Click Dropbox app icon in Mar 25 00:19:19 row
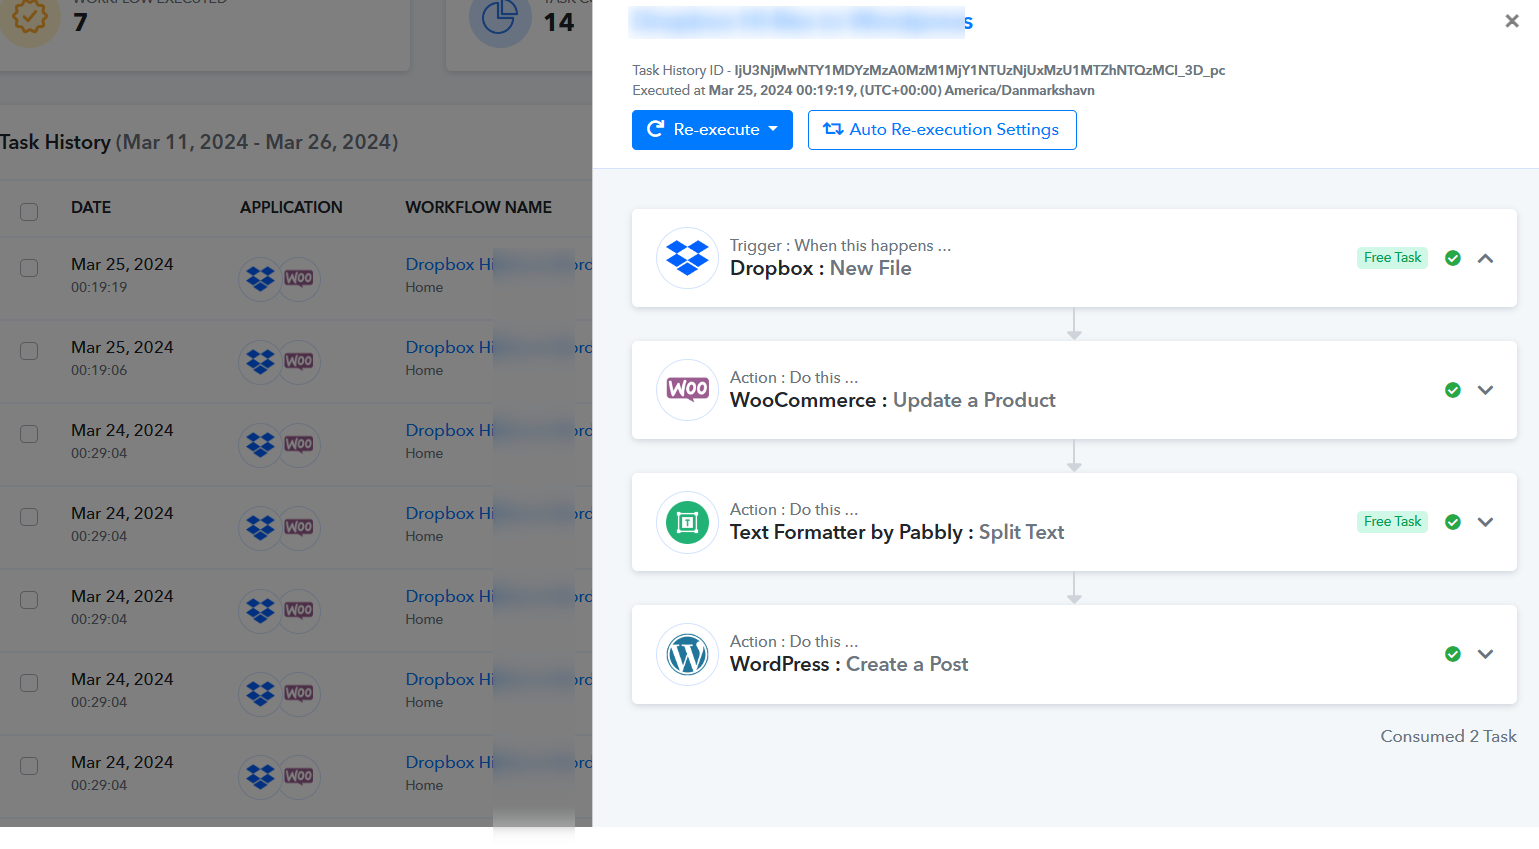Viewport: 1539px width, 849px height. tap(261, 278)
